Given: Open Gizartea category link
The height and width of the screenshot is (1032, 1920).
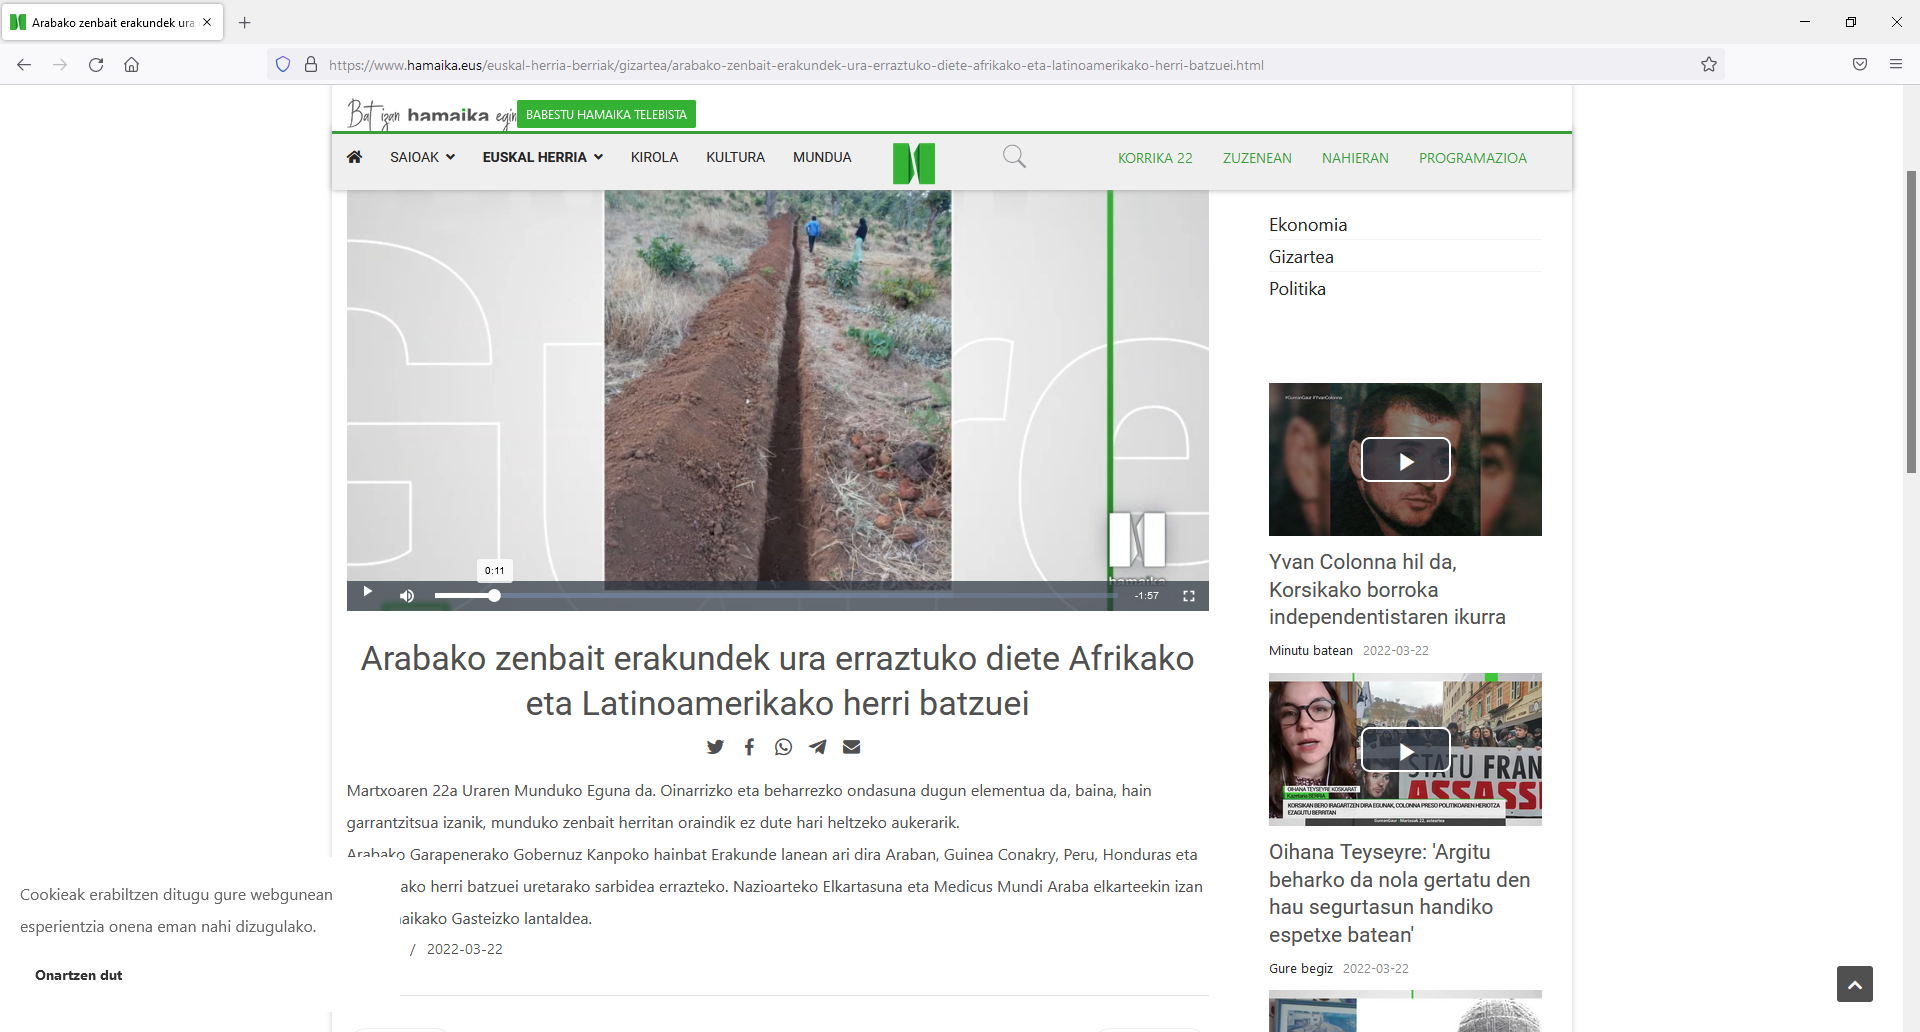Looking at the screenshot, I should pos(1301,257).
